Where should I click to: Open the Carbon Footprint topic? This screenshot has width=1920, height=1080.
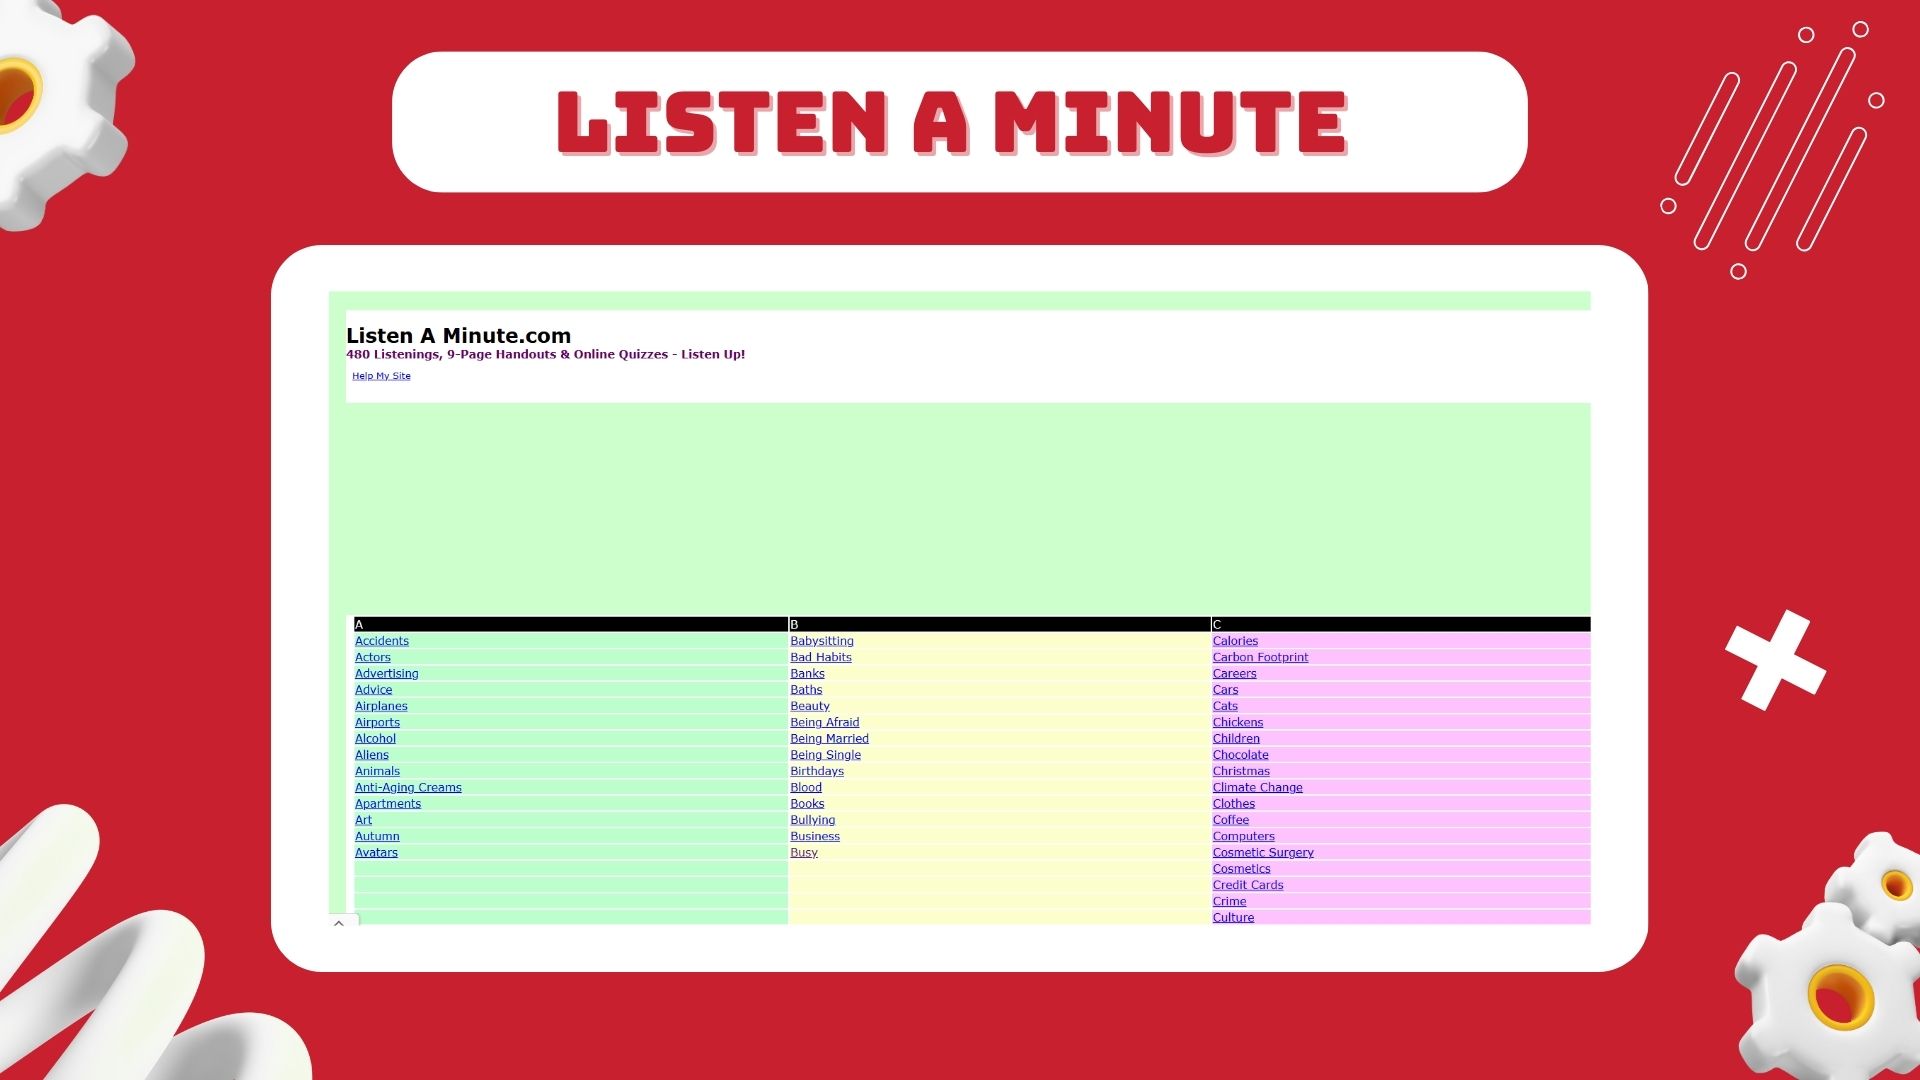point(1260,657)
